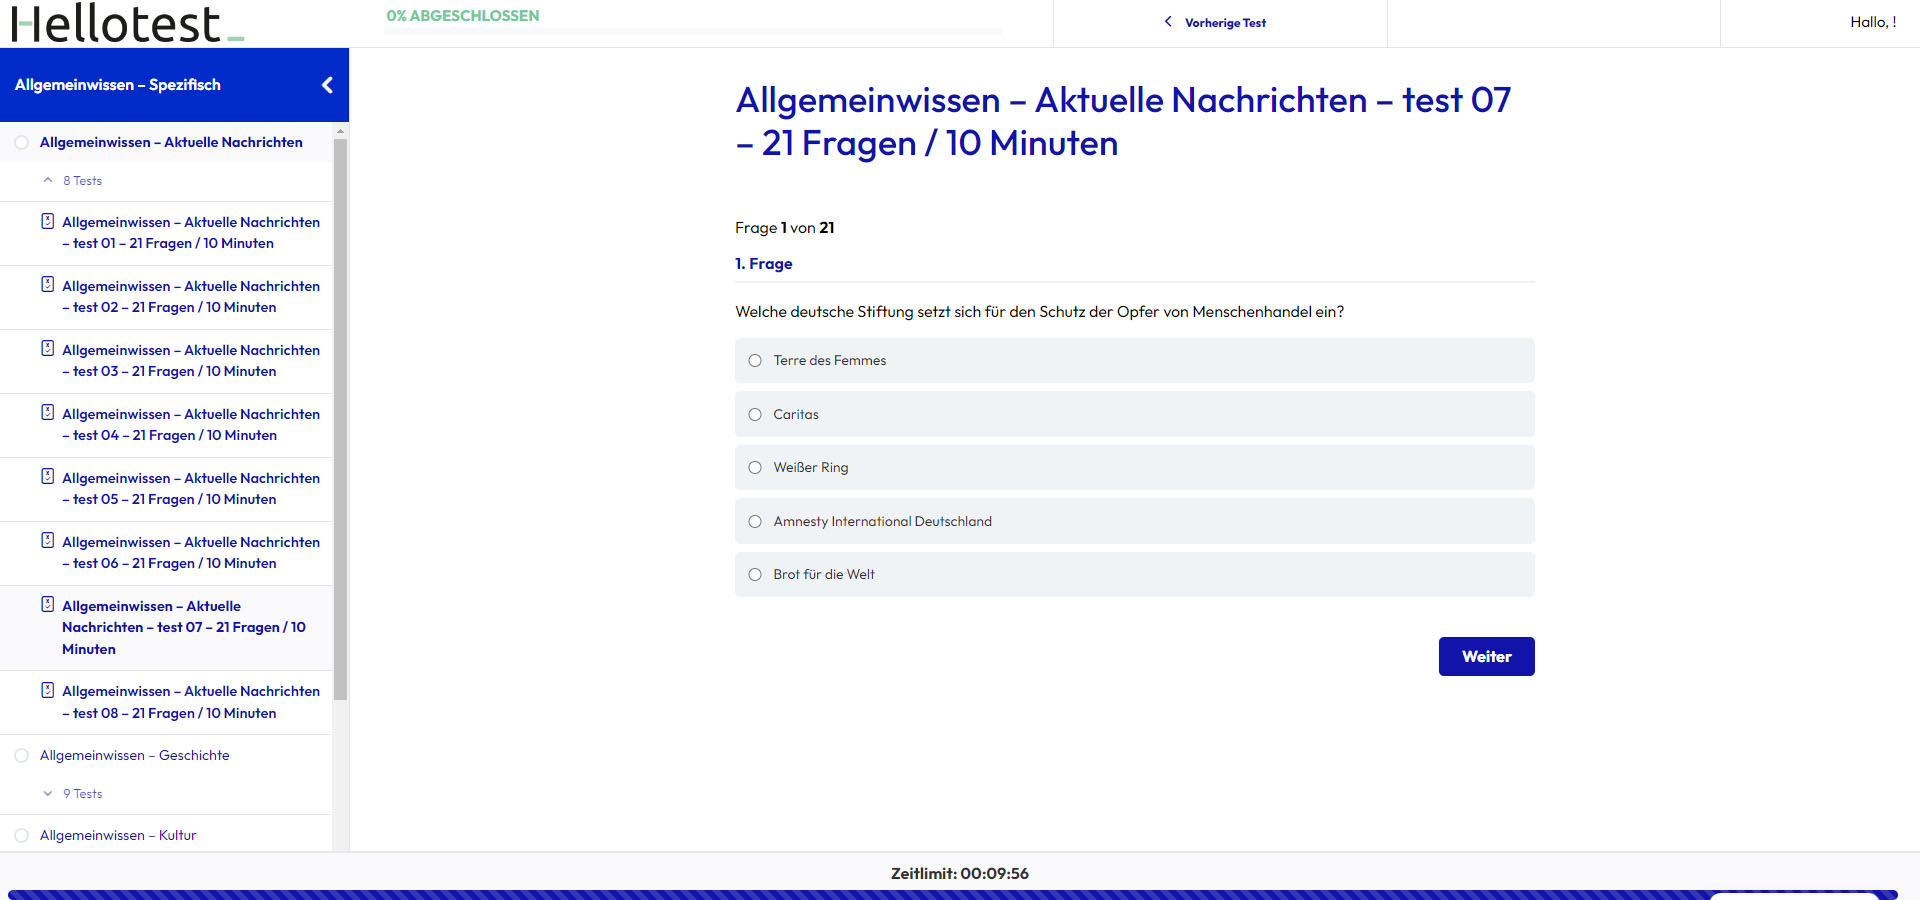
Task: Click the main test 07 title heading
Action: 1123,121
